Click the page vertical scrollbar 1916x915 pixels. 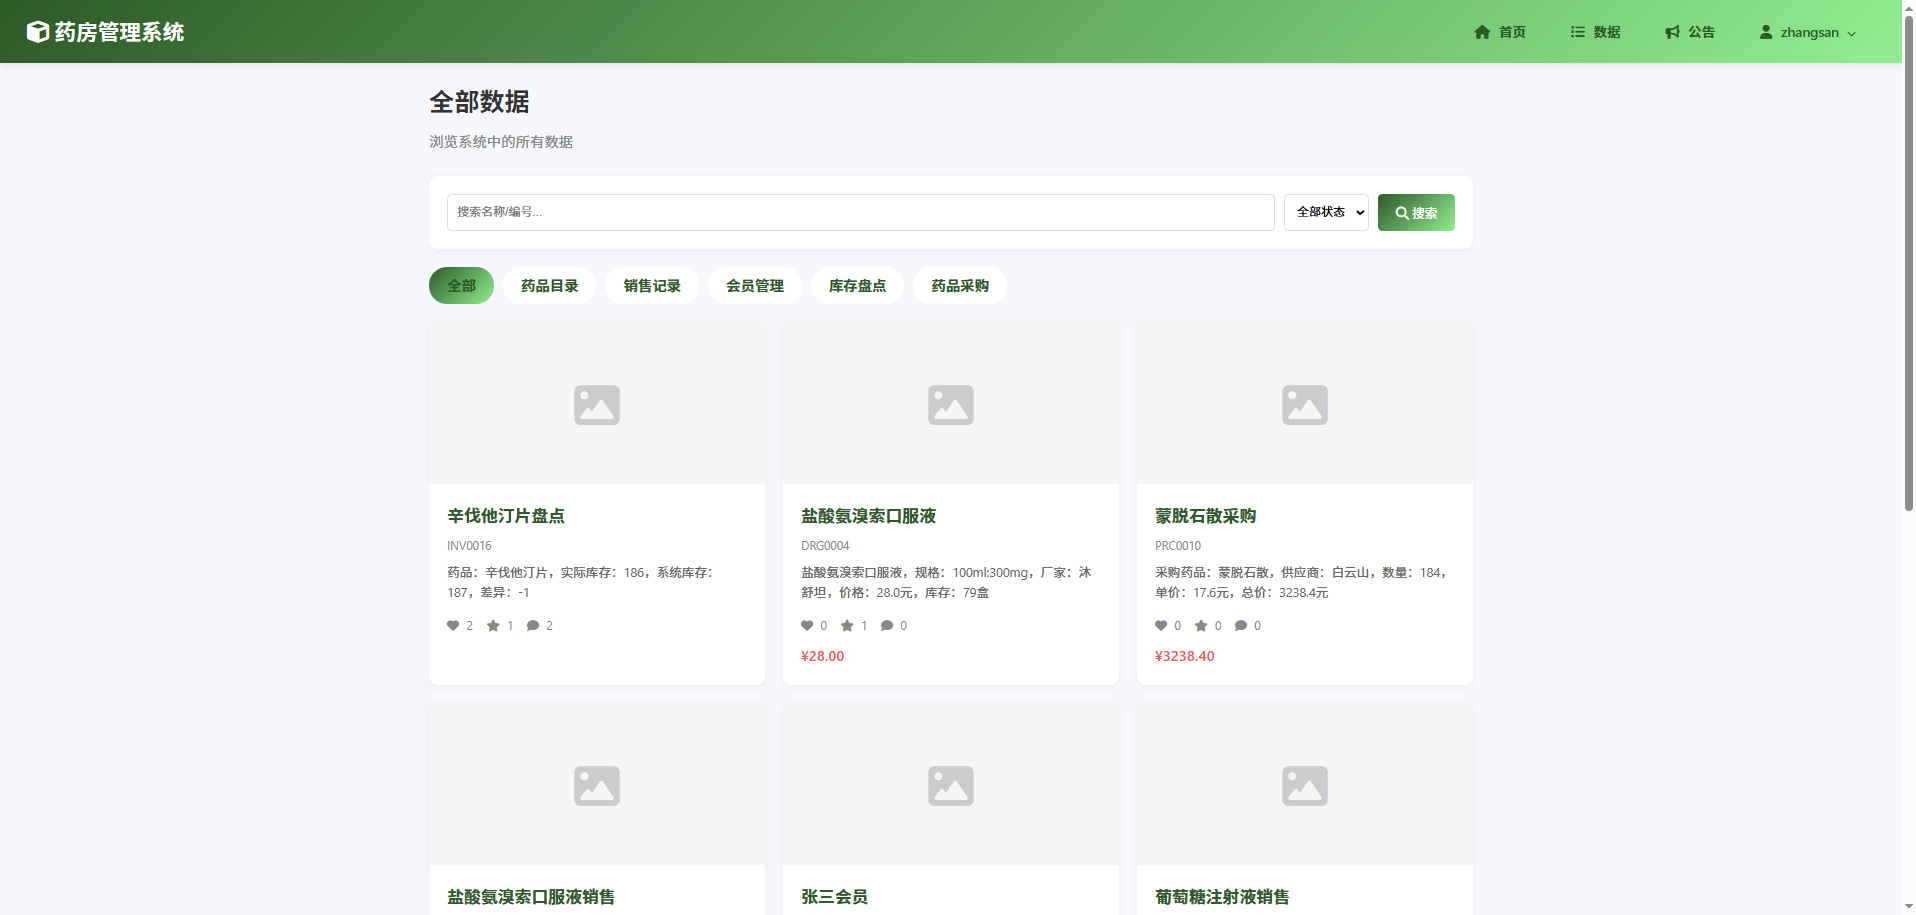(1909, 262)
